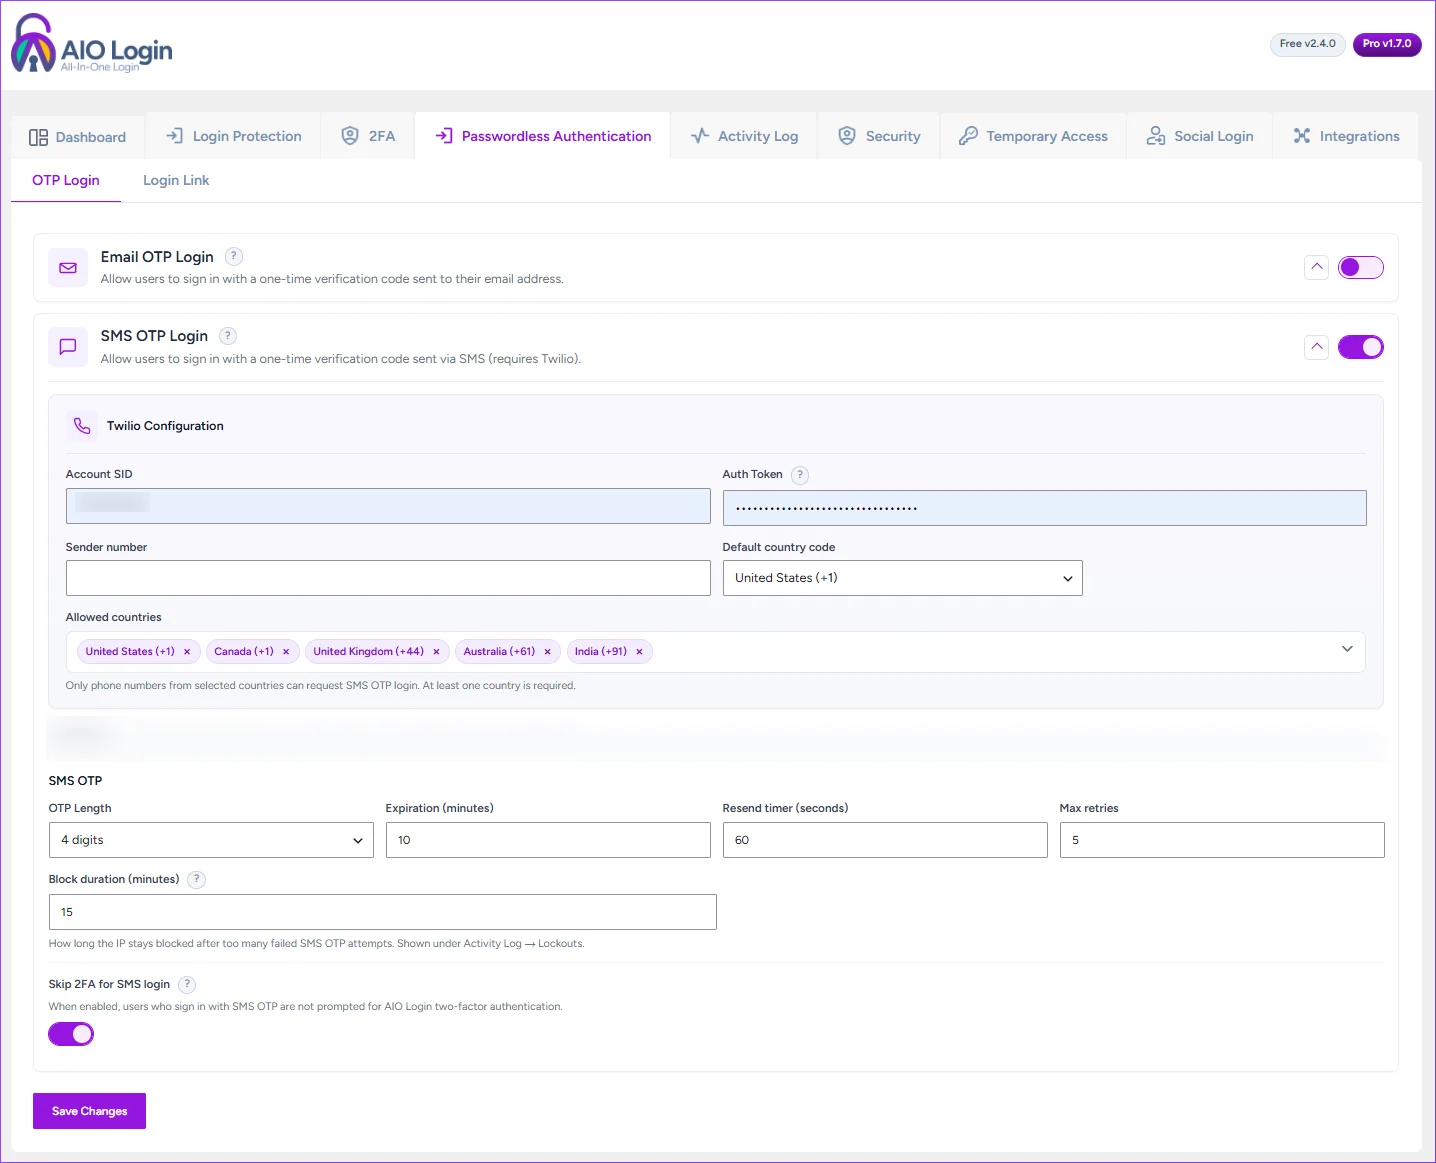Switch to Login Protection tab
This screenshot has height=1163, width=1436.
point(234,136)
